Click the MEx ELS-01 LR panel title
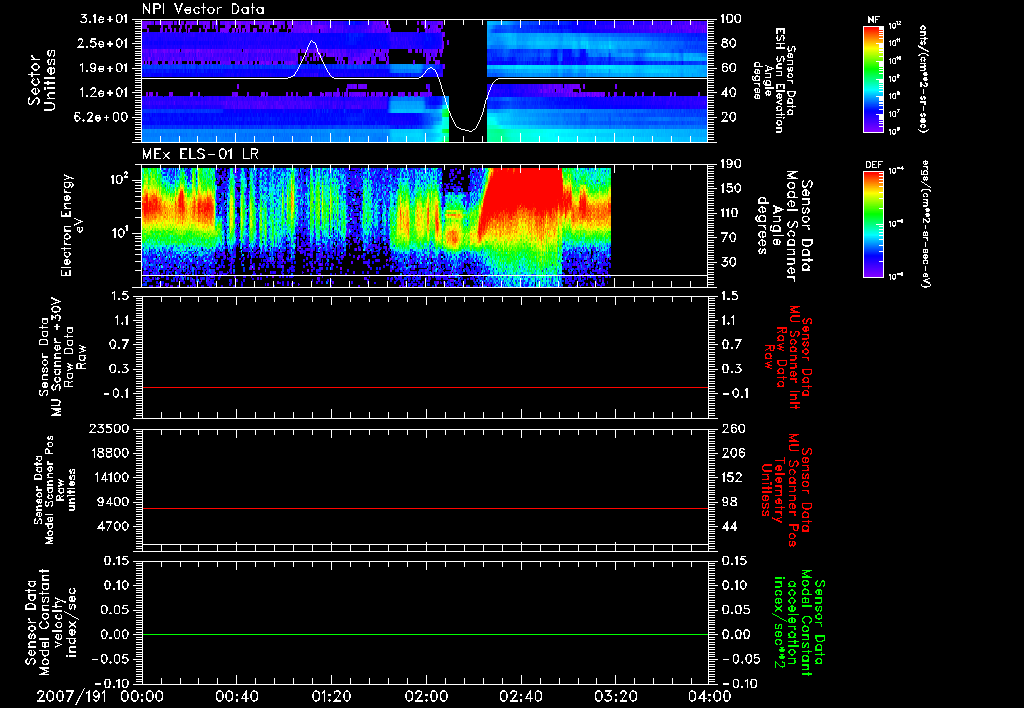The width and height of the screenshot is (1024, 708). tap(200, 154)
